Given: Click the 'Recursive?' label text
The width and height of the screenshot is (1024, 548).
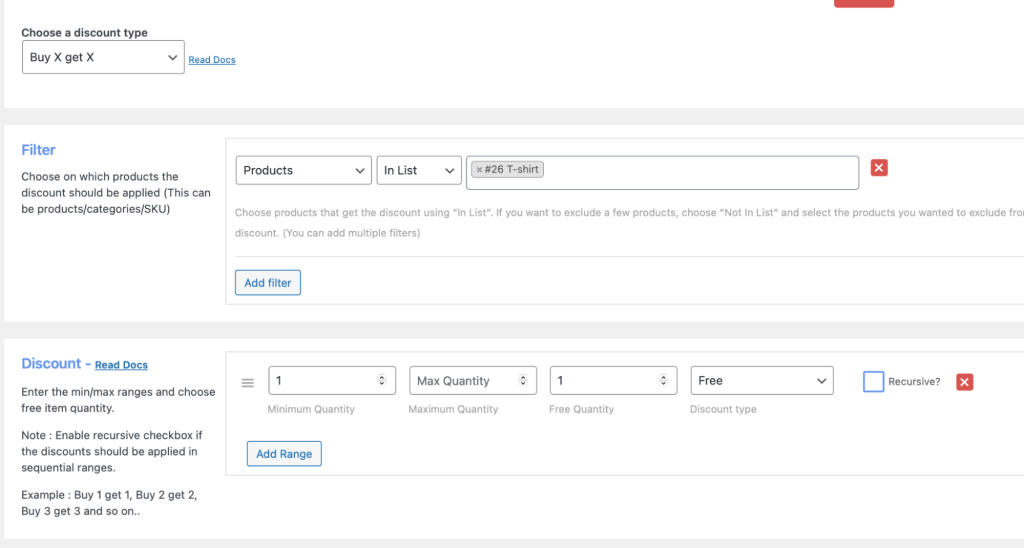Looking at the screenshot, I should click(914, 381).
